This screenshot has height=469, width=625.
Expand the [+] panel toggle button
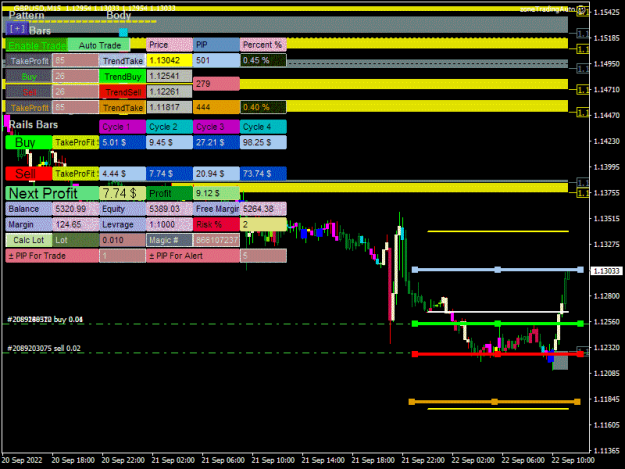click(17, 29)
